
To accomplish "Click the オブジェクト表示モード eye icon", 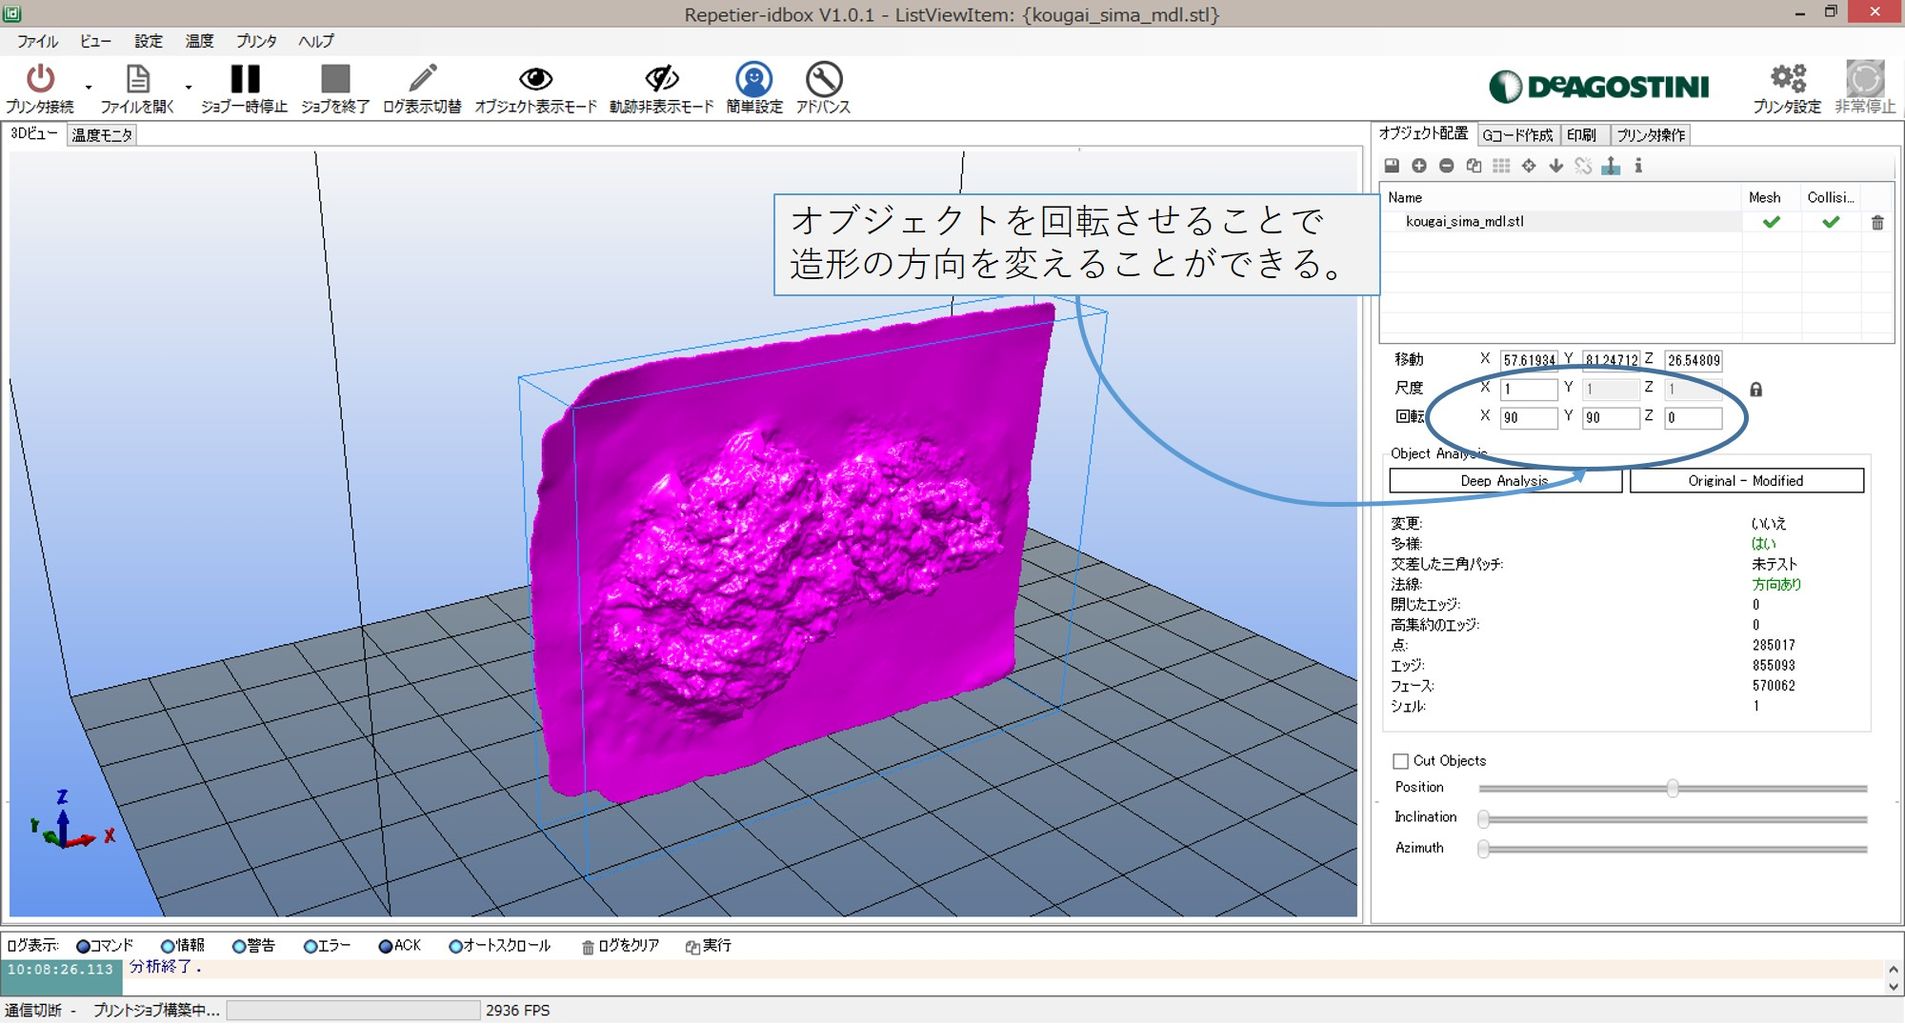I will [x=535, y=79].
